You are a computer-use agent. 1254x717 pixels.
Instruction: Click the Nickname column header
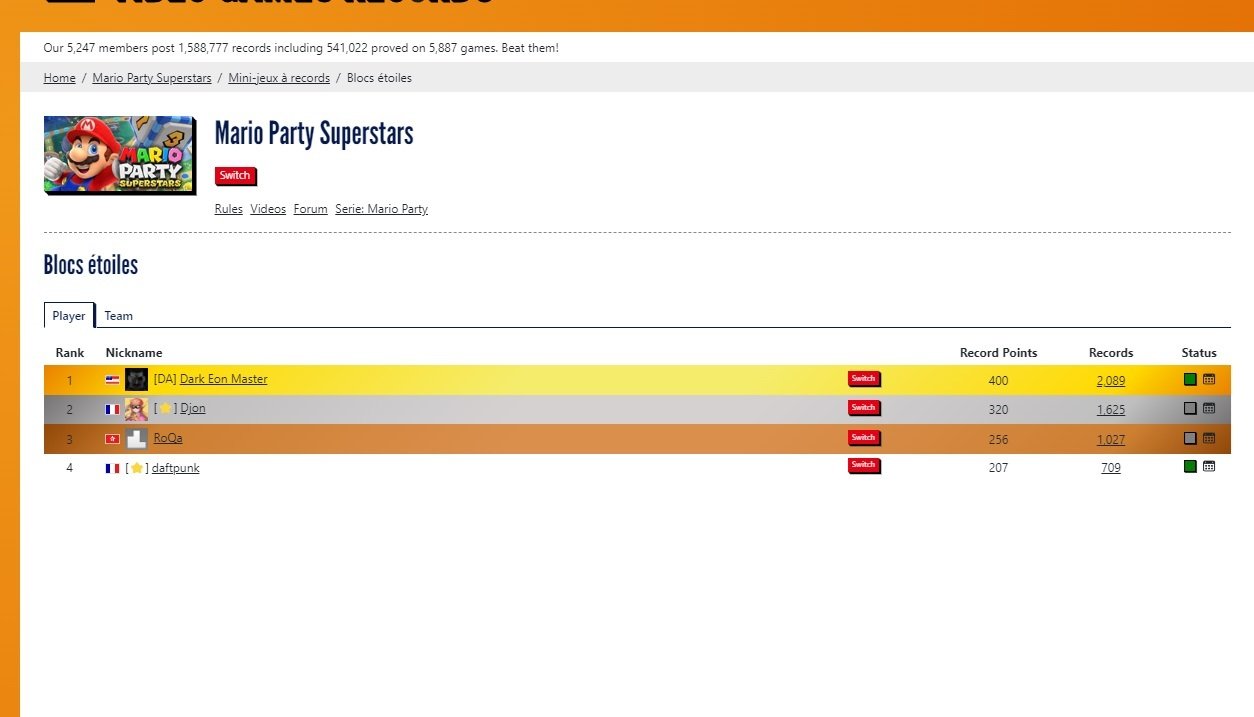coord(134,353)
